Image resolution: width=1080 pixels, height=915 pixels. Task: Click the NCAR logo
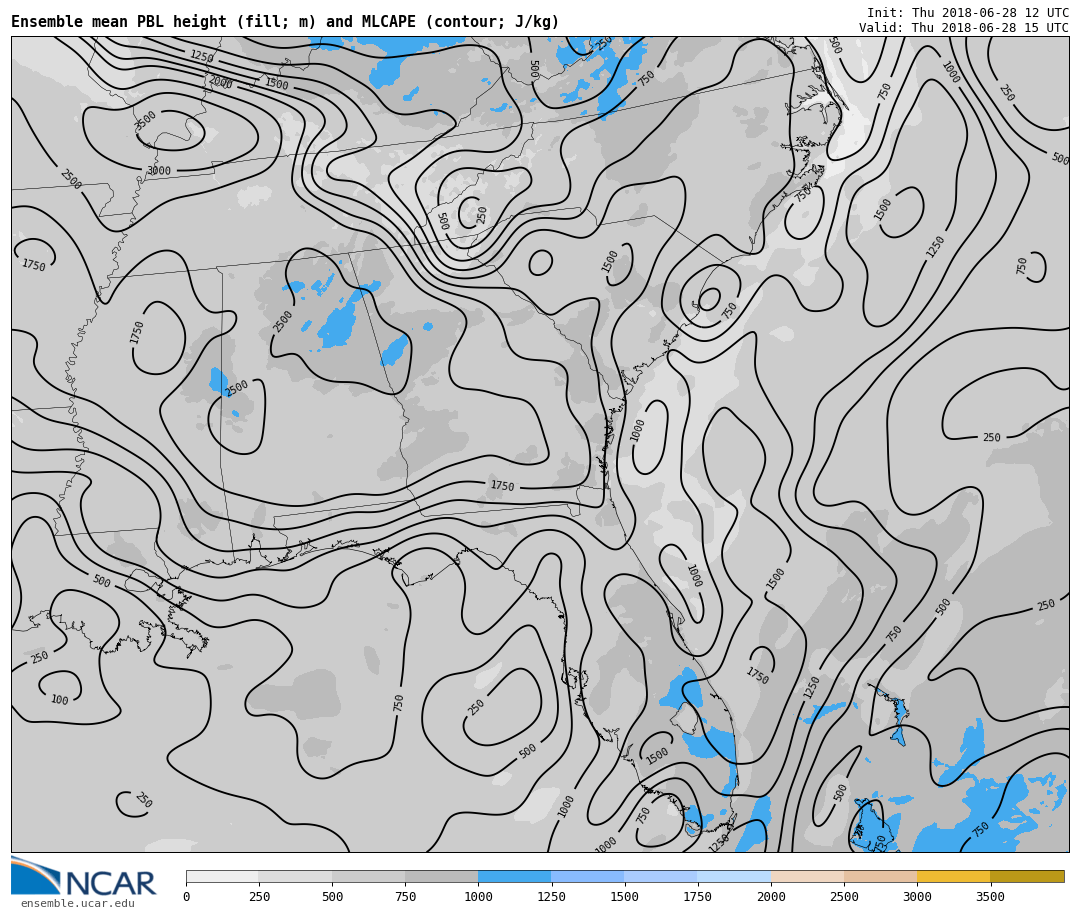pyautogui.click(x=83, y=876)
